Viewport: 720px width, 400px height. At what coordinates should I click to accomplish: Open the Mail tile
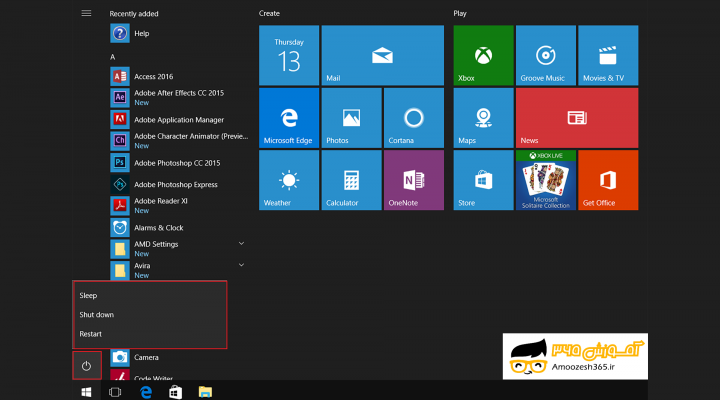[382, 55]
